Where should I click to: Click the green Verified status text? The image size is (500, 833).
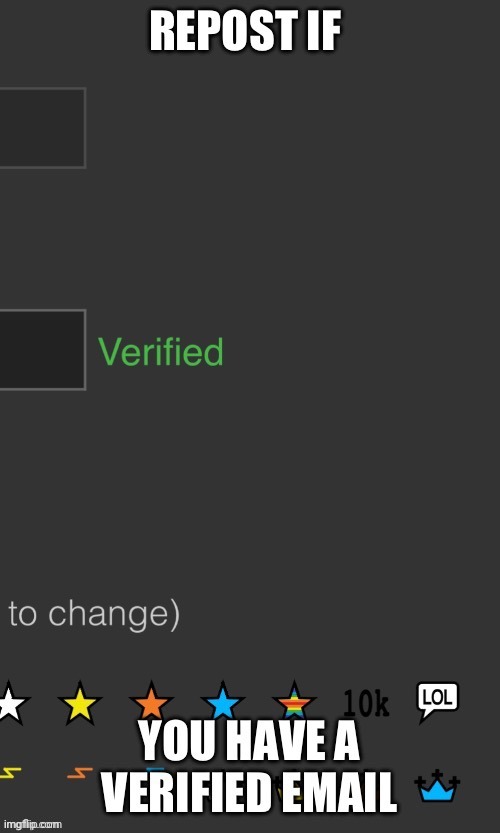(x=160, y=352)
